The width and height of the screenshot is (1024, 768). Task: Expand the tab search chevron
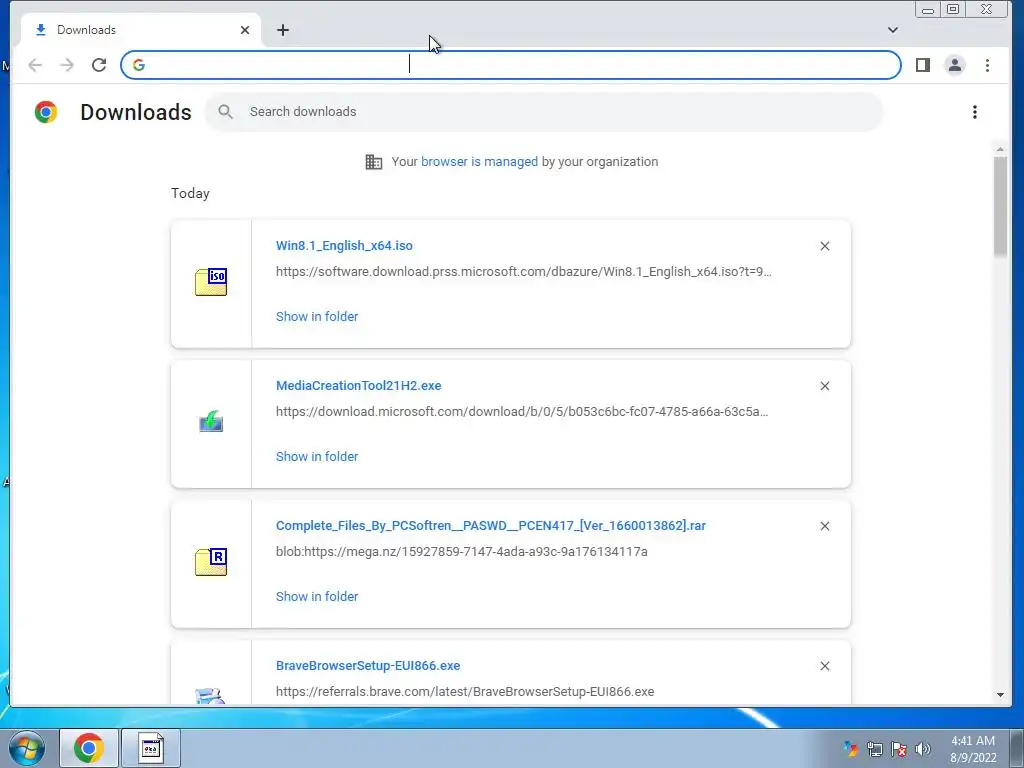pos(893,30)
